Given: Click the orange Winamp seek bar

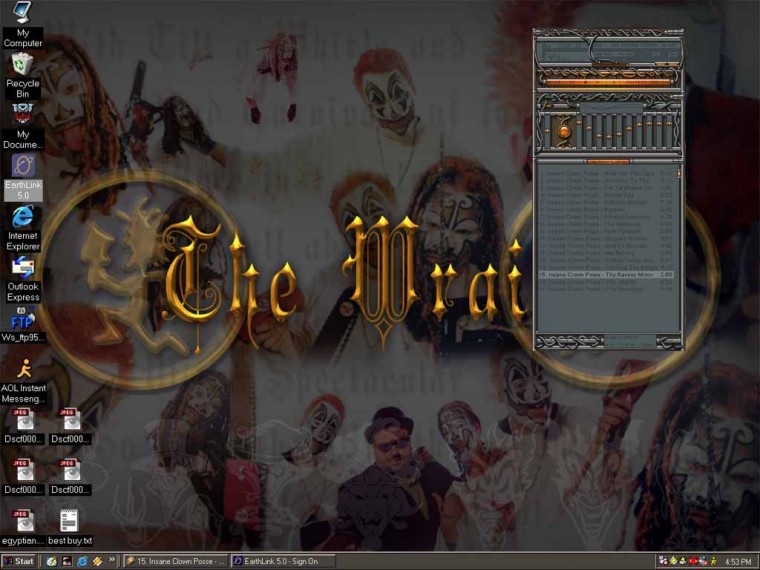Looking at the screenshot, I should pos(609,83).
